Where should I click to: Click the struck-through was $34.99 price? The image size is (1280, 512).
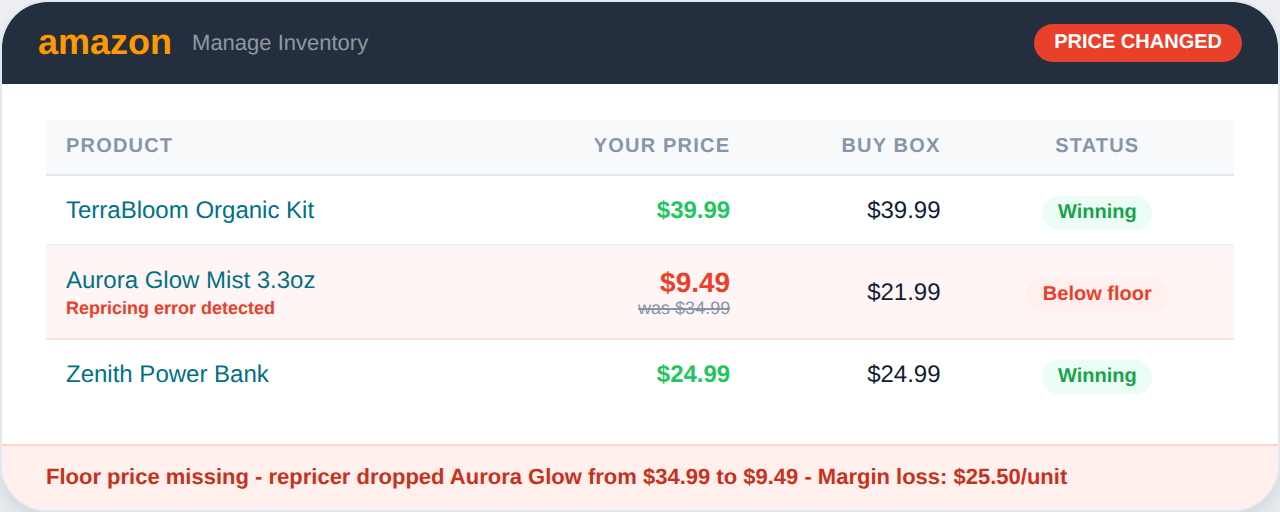click(684, 309)
